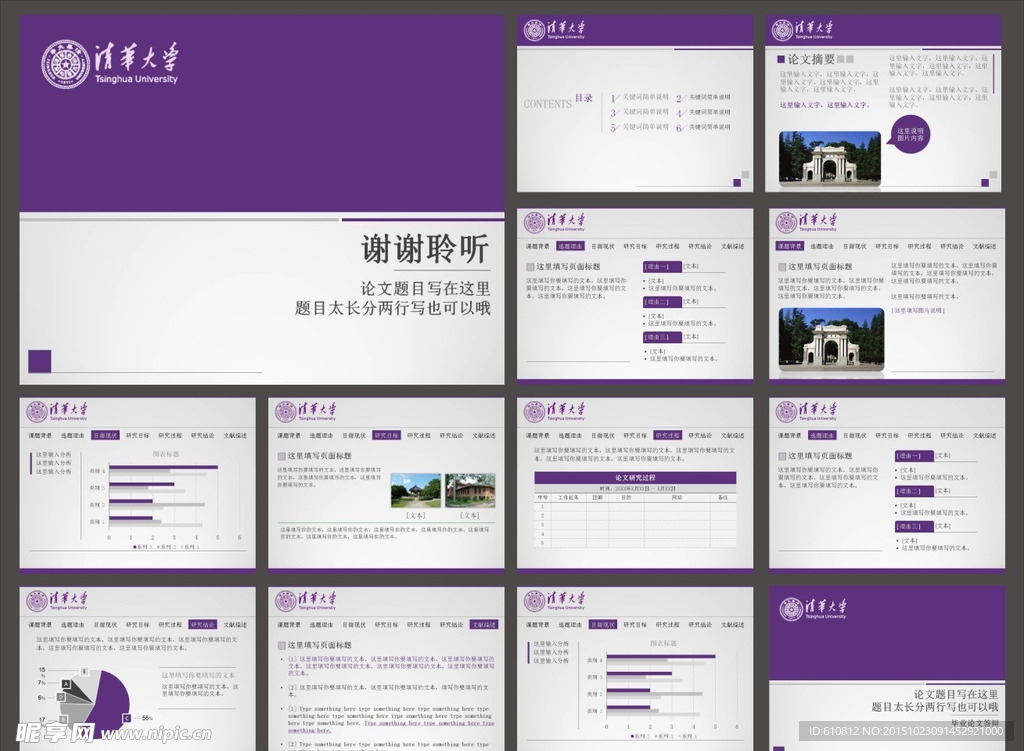Screen dimensions: 1024x751
Task: Select contents item number 4 关键词简单说明
Action: (703, 112)
